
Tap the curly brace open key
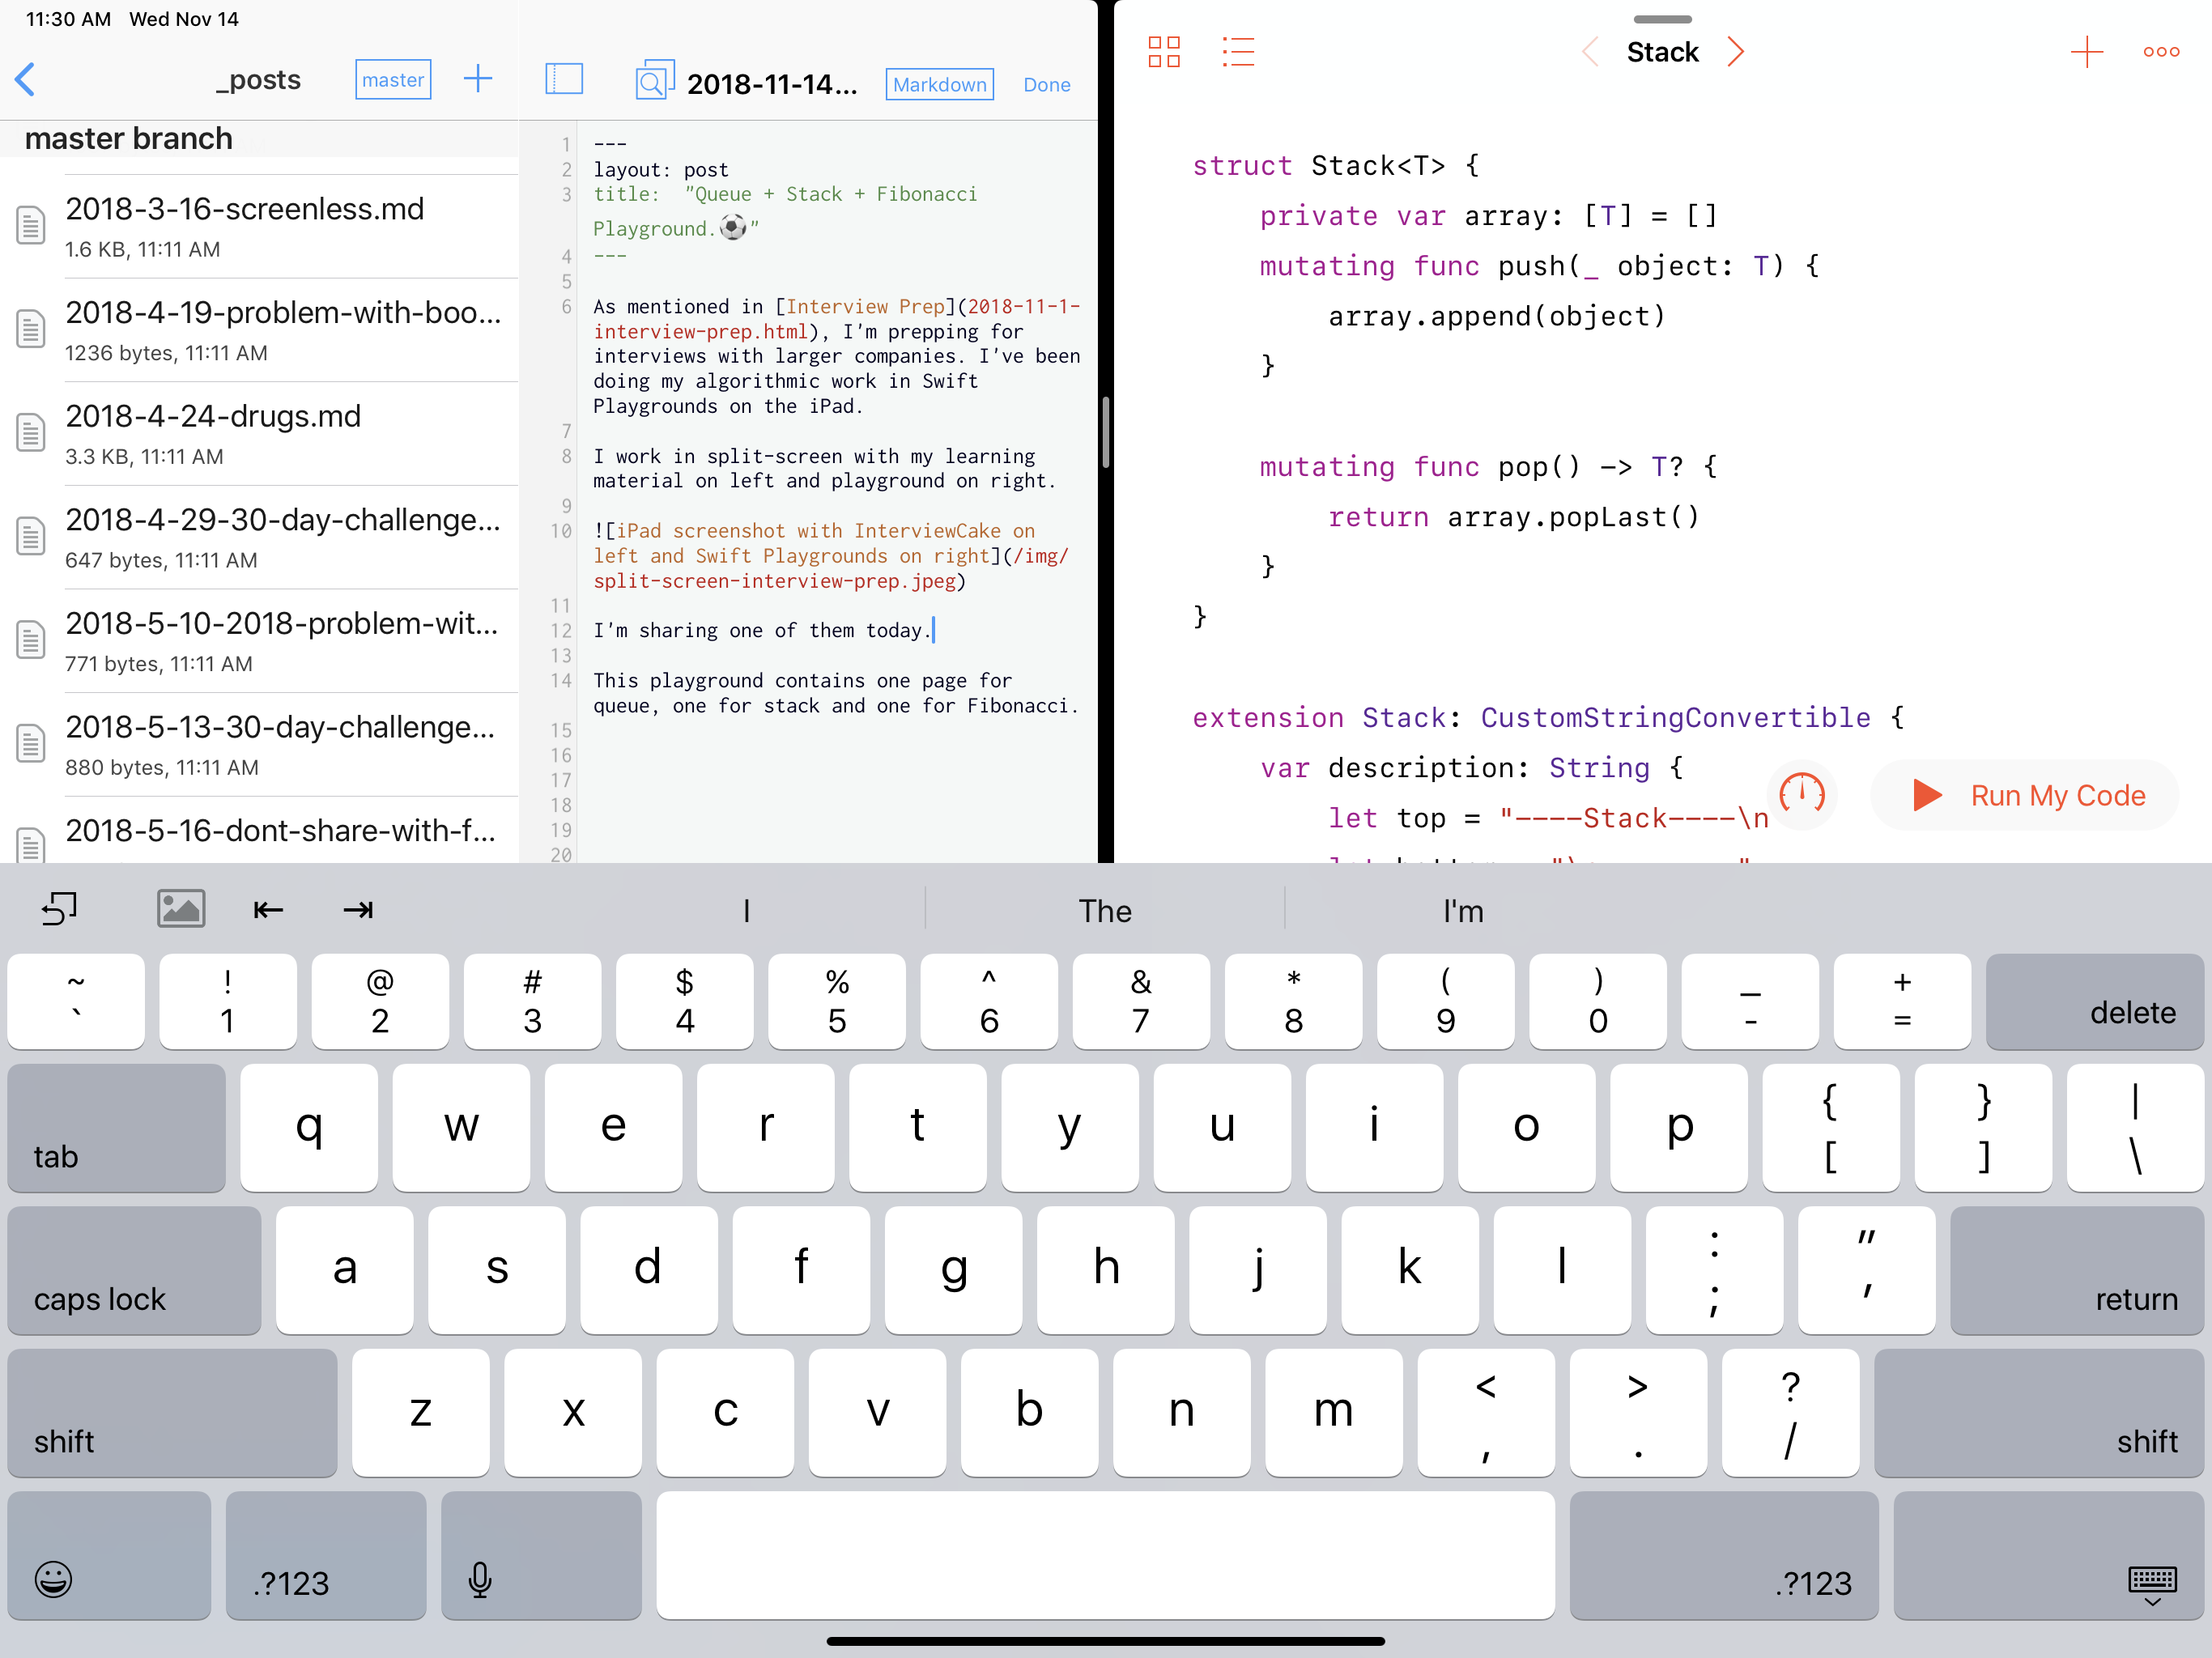point(1830,1128)
